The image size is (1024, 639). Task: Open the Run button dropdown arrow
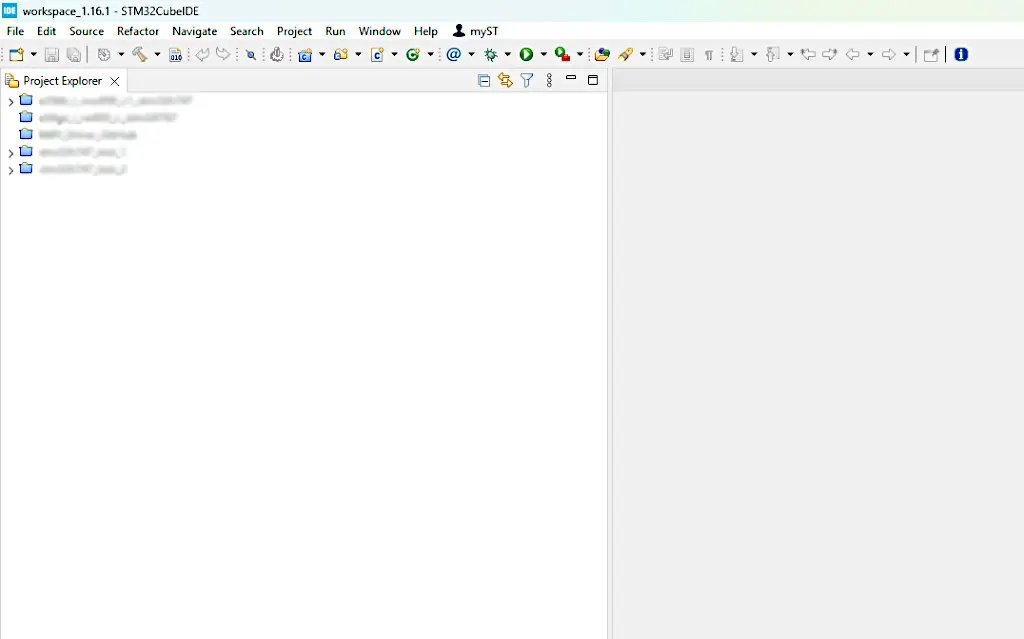click(x=543, y=55)
